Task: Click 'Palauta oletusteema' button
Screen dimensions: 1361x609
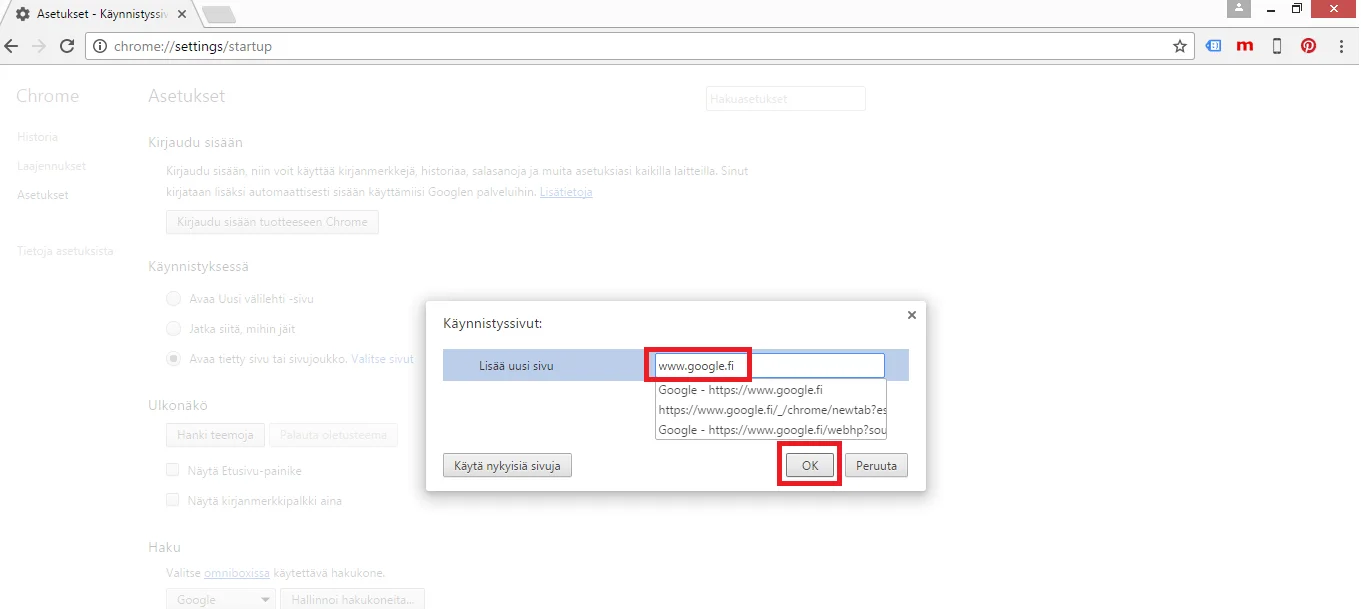Action: pos(334,435)
